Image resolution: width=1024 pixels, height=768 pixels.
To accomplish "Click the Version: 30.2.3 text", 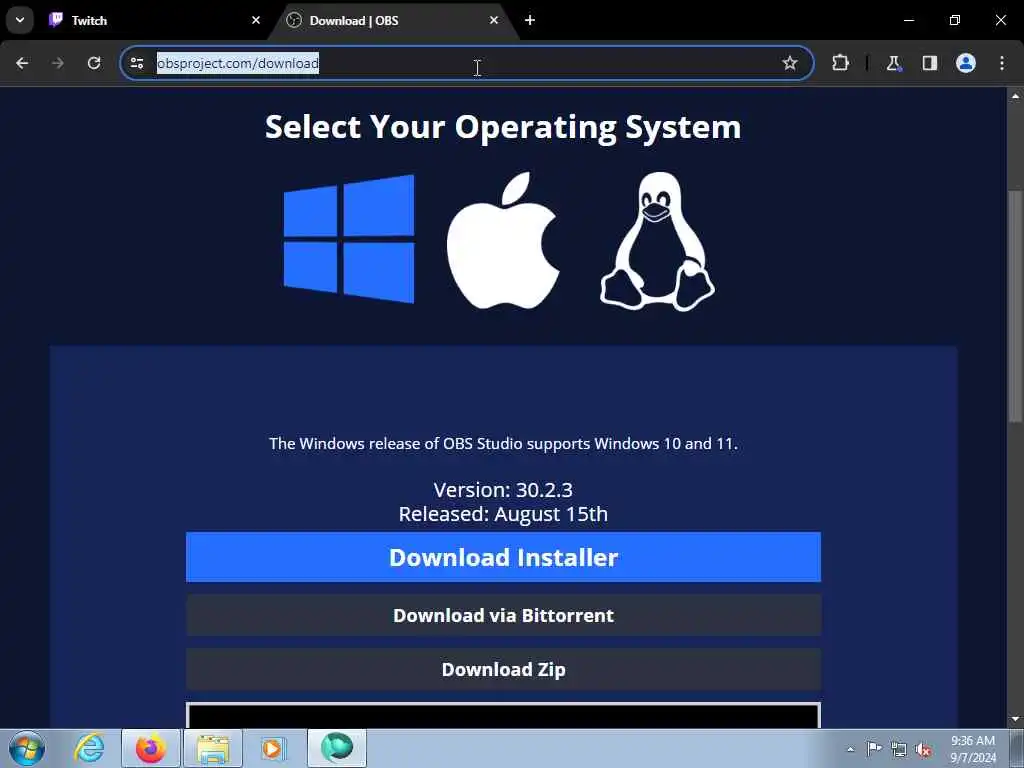I will (503, 490).
